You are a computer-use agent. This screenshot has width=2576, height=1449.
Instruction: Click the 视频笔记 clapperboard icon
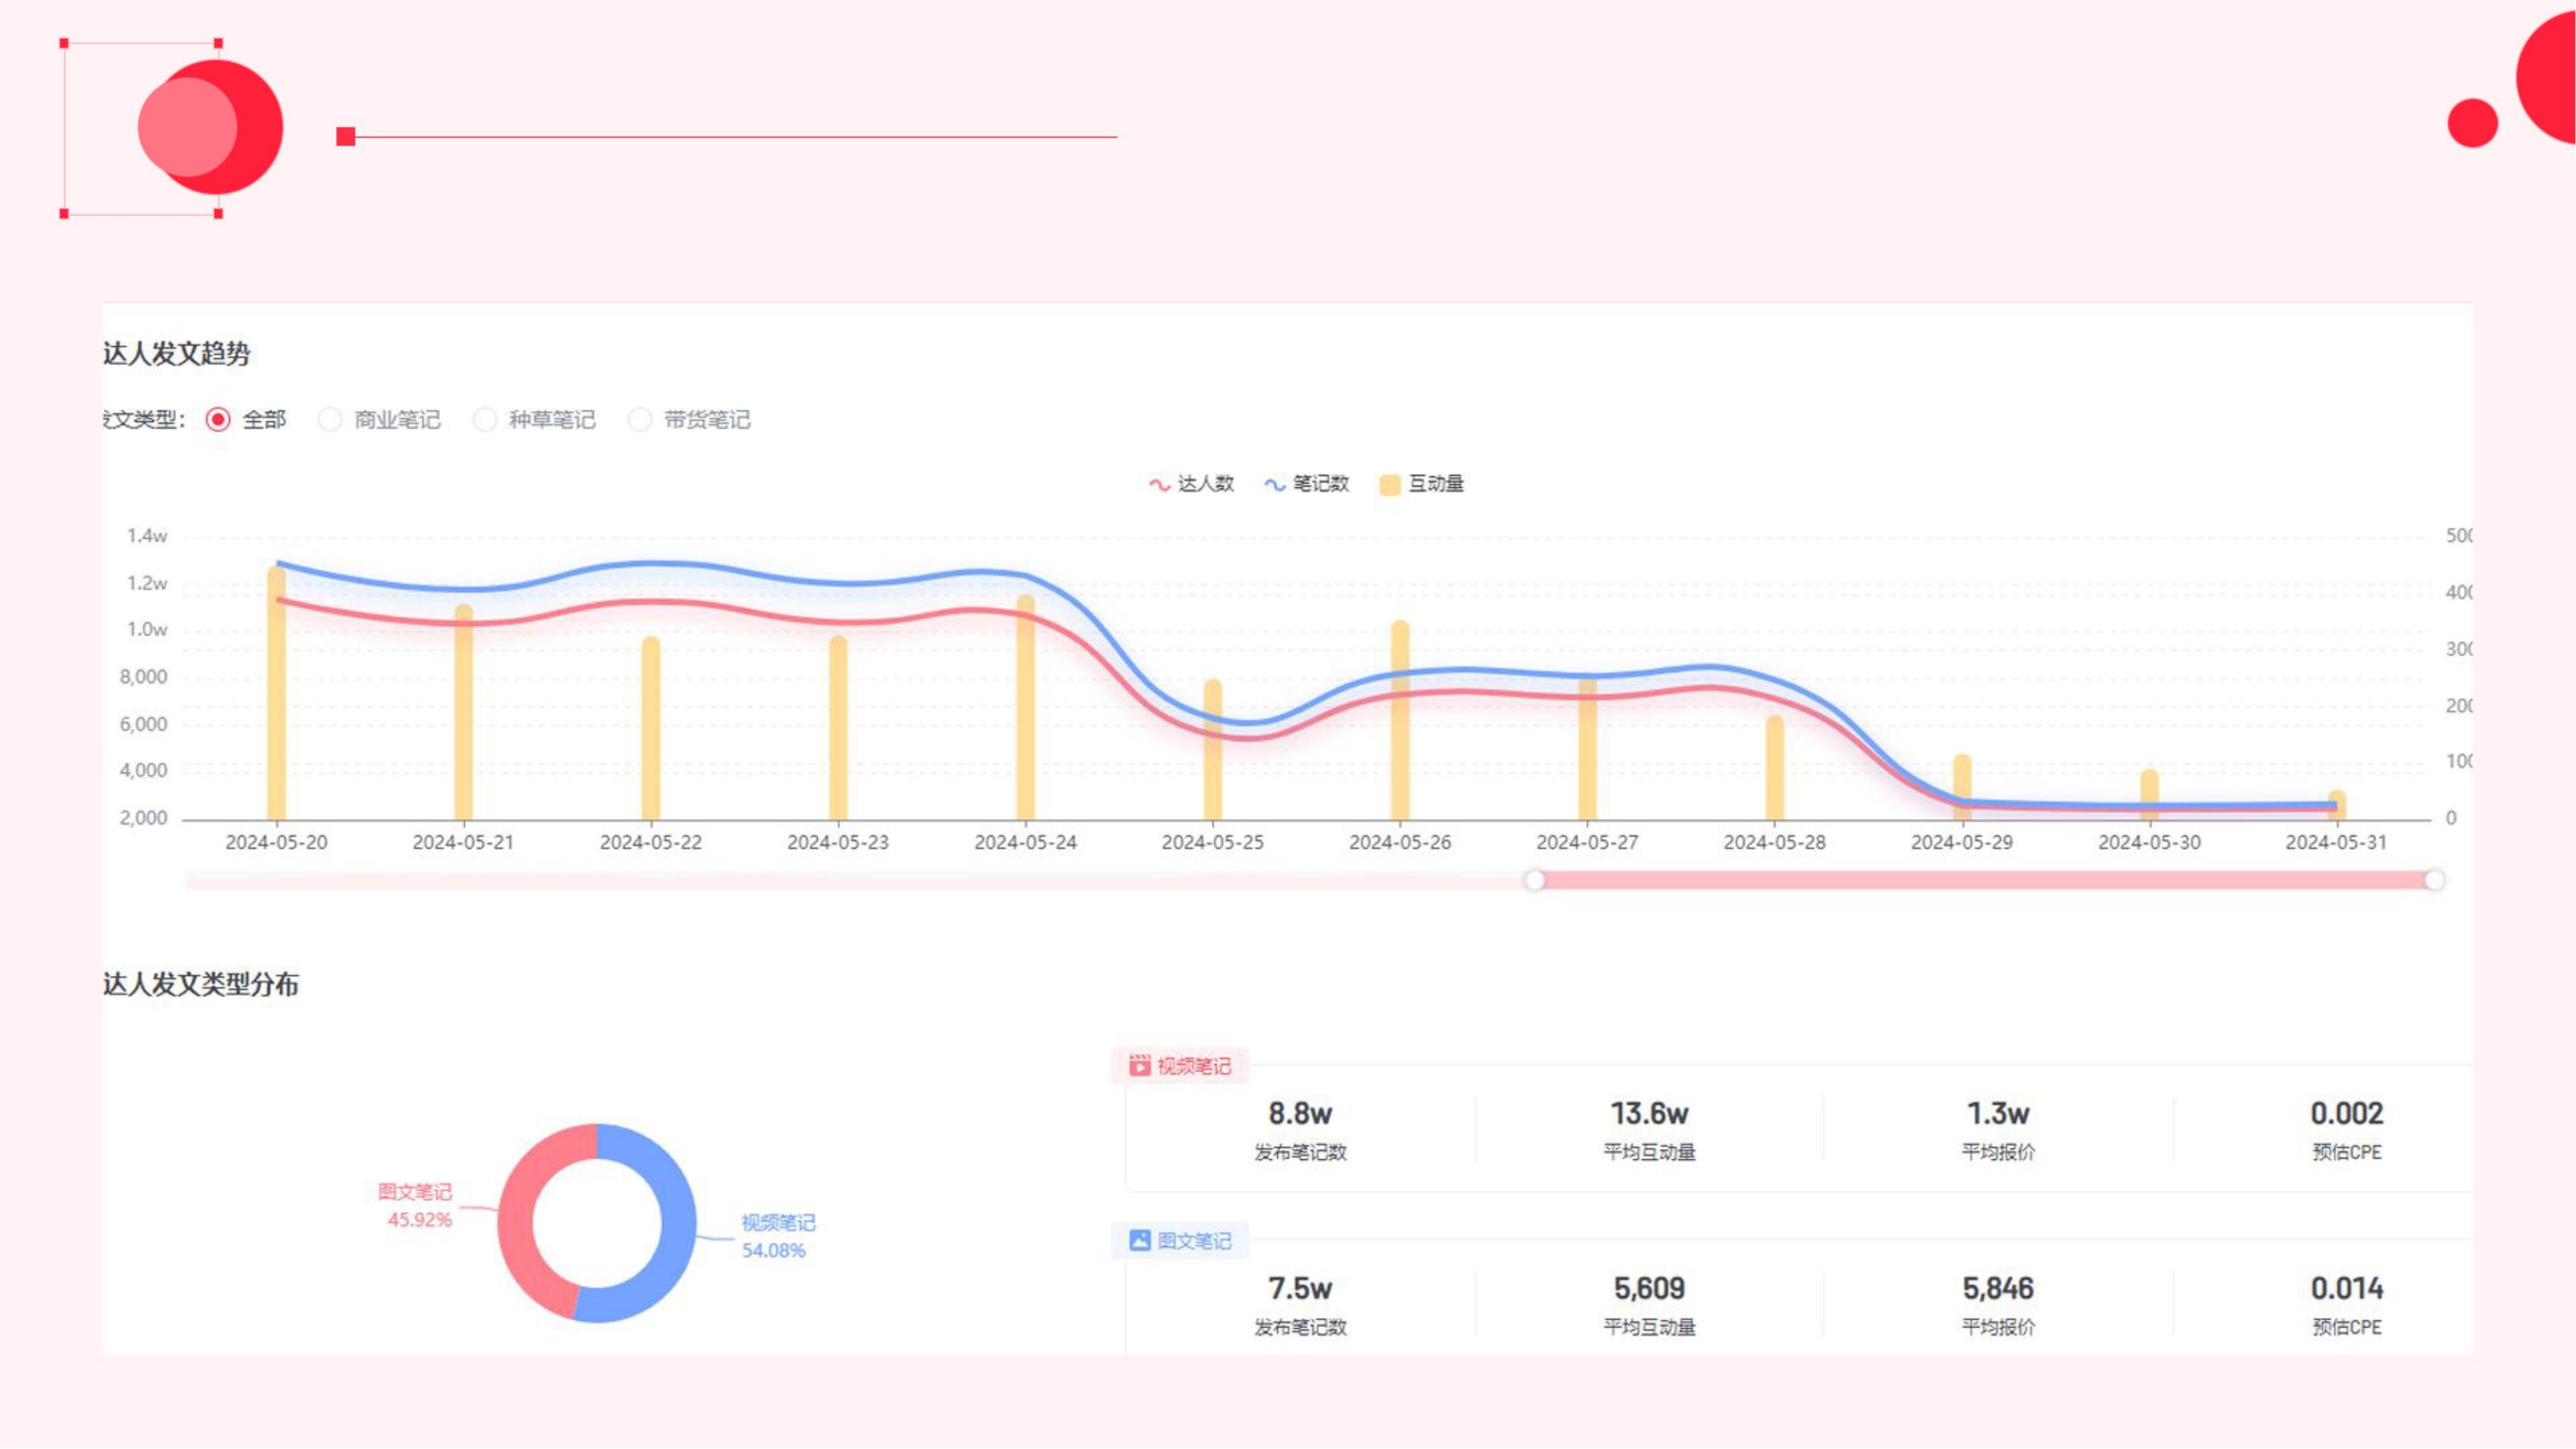point(1139,1065)
